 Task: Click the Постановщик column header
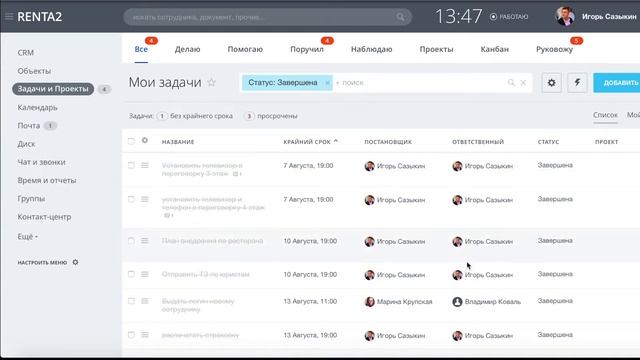tap(388, 142)
